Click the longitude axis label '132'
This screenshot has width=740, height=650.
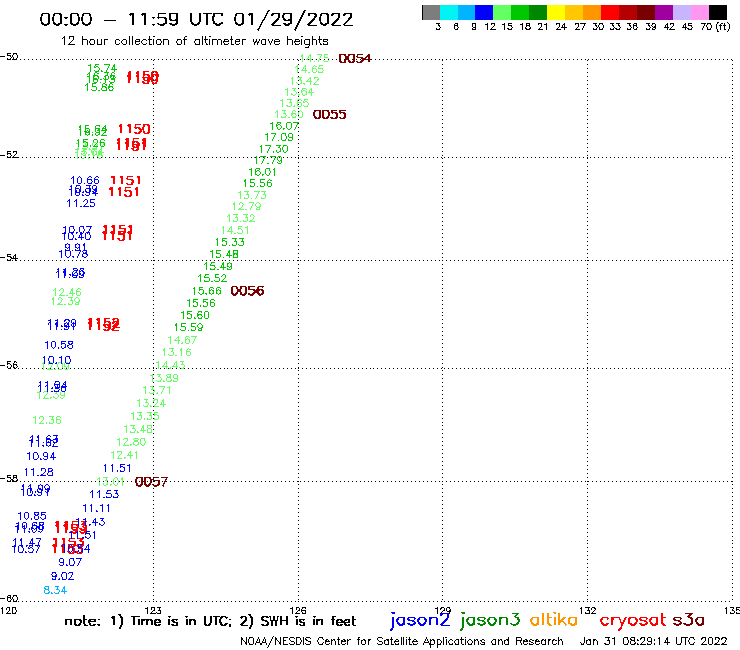pyautogui.click(x=588, y=611)
